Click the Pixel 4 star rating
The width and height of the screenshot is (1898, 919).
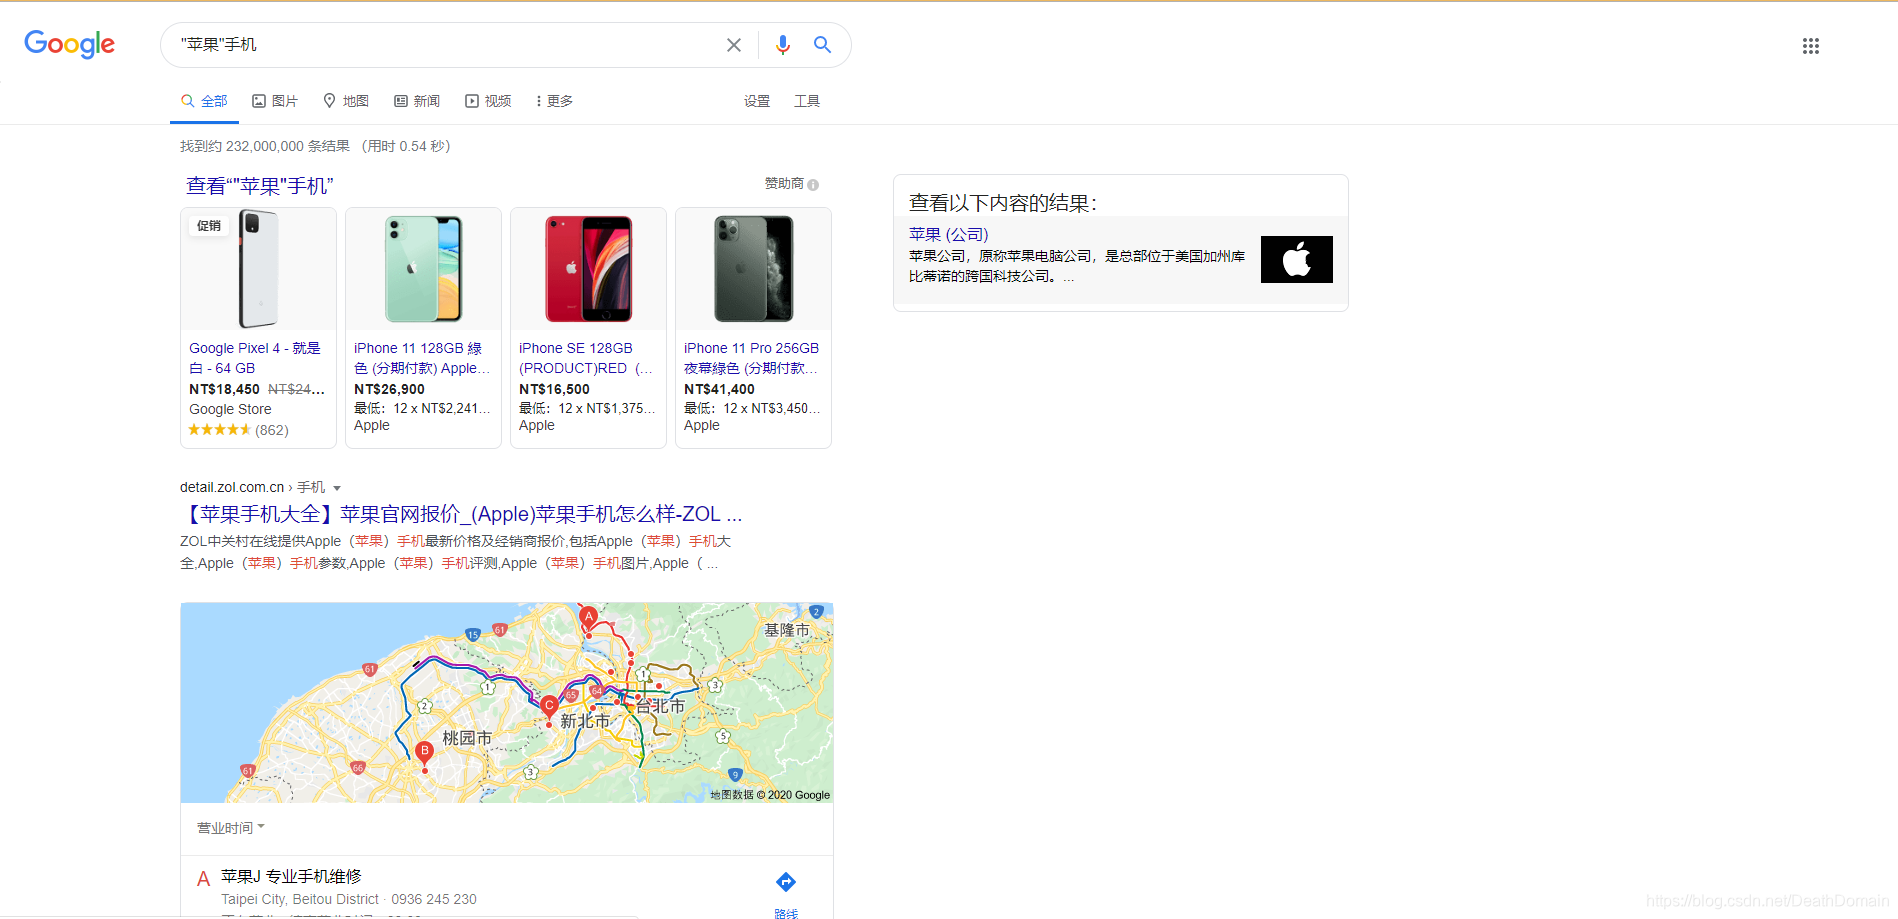[x=219, y=430]
